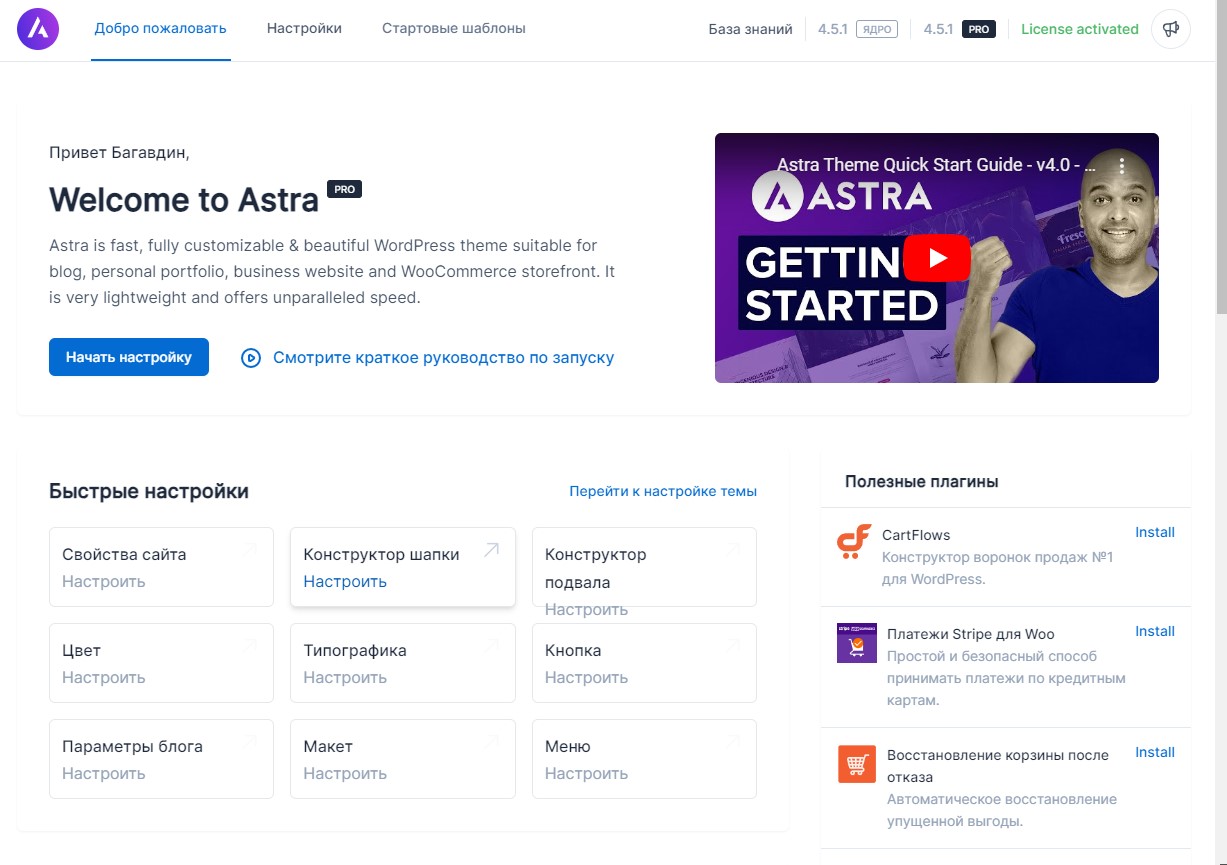The image size is (1227, 865).
Task: Click the circled play icon beside quick-start guide link
Action: coord(251,358)
